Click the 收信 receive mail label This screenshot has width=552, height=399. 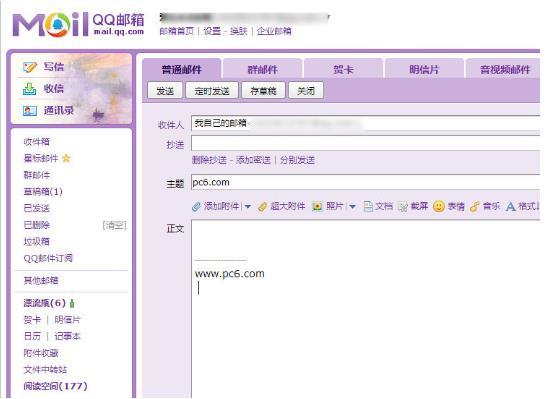click(x=54, y=88)
